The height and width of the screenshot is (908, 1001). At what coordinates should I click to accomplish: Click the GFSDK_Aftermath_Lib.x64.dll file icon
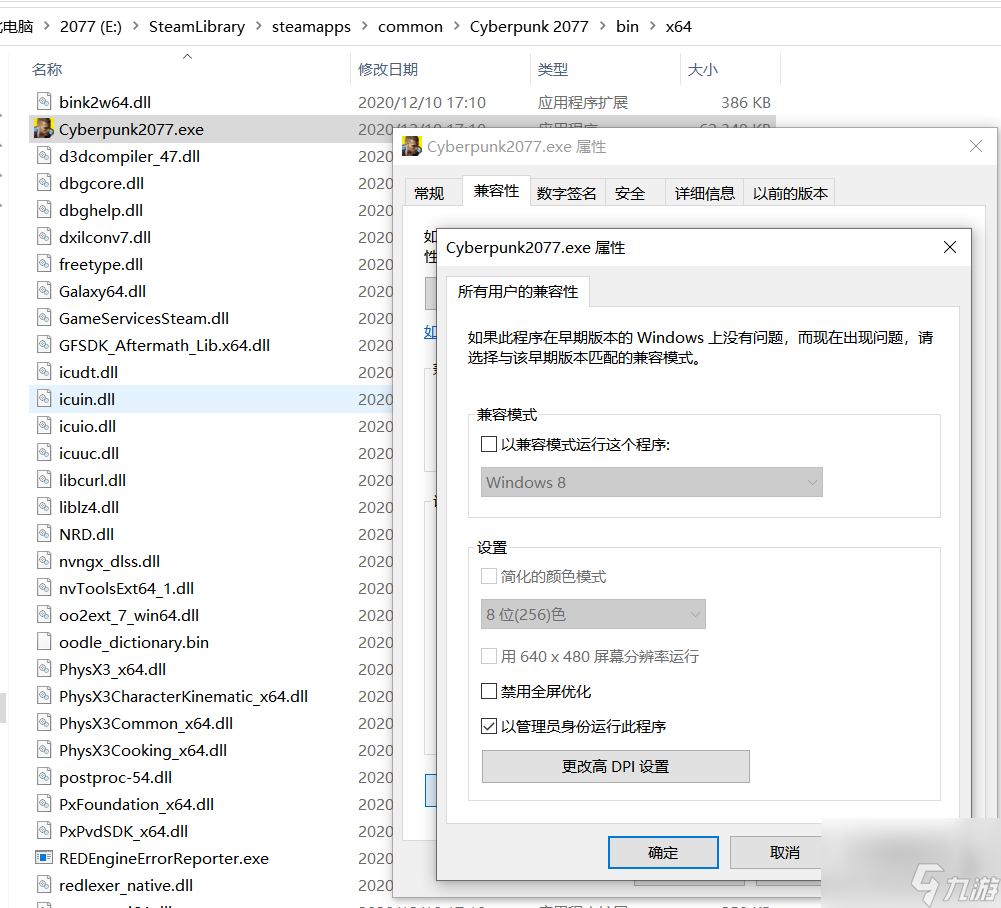tap(44, 345)
